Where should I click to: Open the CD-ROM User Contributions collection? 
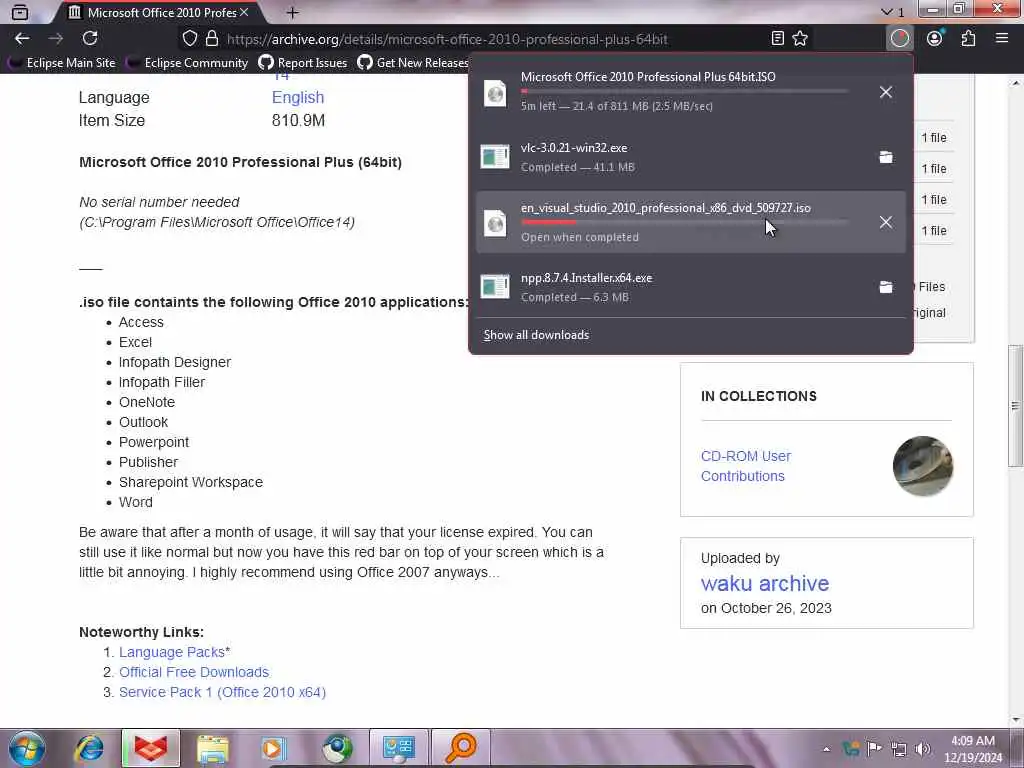[746, 466]
